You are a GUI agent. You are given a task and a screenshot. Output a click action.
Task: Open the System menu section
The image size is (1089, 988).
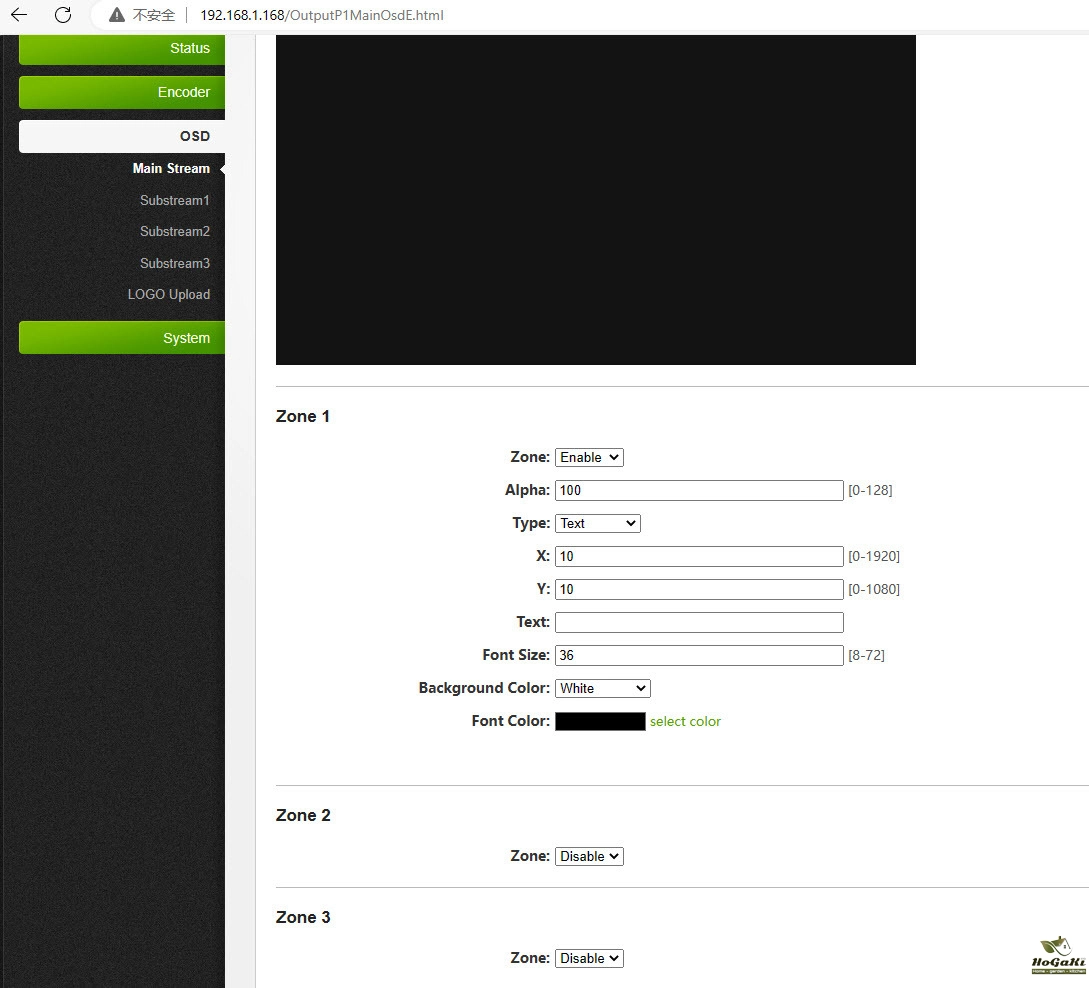pyautogui.click(x=121, y=338)
